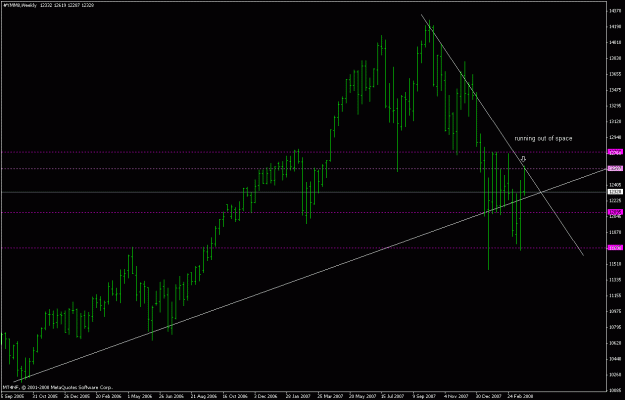625x400 pixels.
Task: Click the lowest magenta price label above 11510
Action: [x=613, y=248]
